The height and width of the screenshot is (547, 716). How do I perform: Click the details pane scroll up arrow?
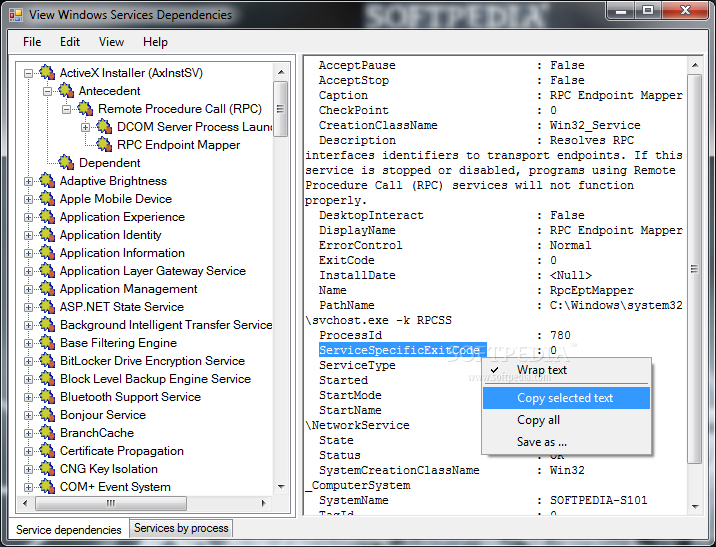(x=695, y=65)
